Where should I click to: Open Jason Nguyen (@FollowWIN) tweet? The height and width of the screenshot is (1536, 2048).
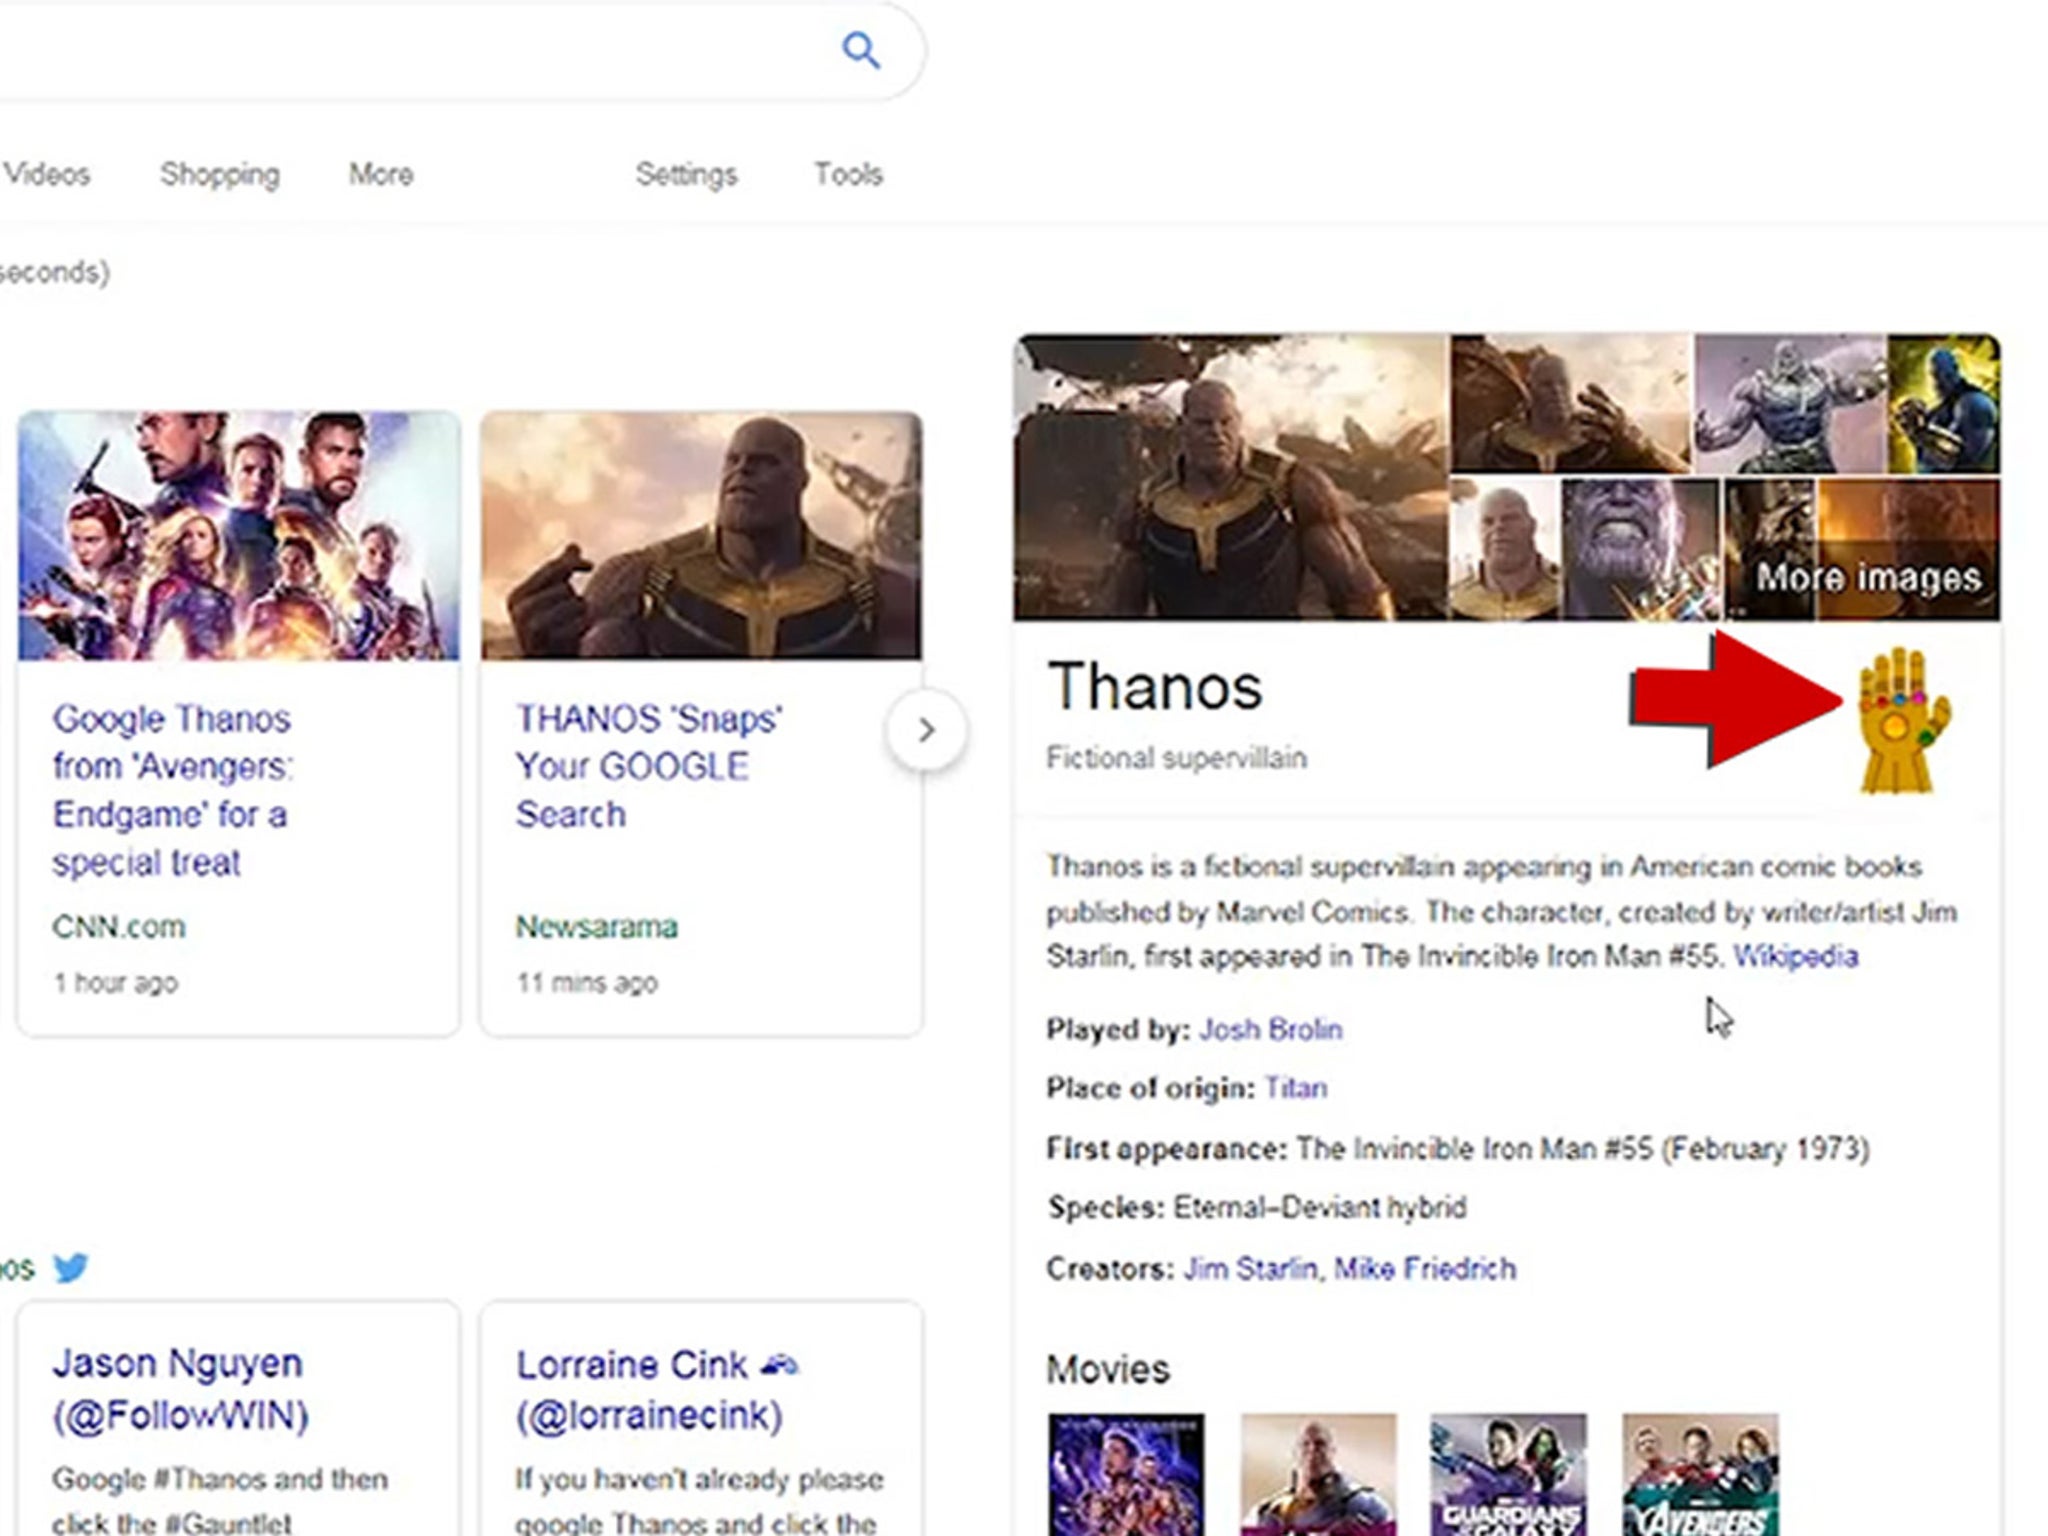coord(180,1389)
